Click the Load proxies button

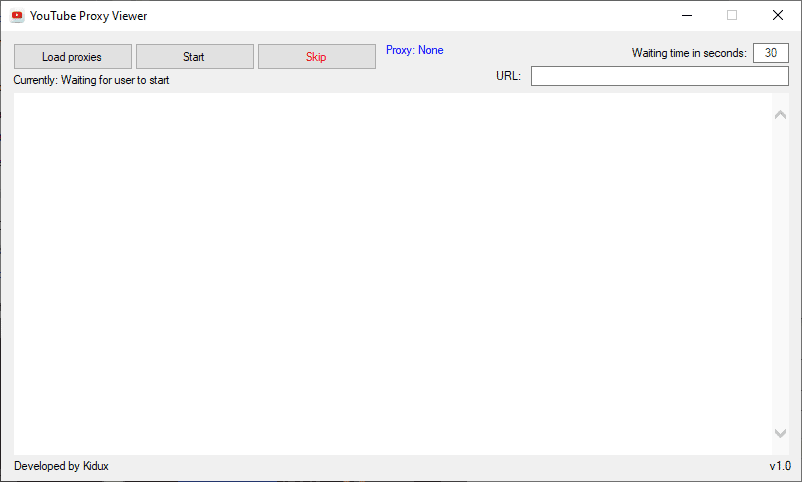pyautogui.click(x=73, y=57)
